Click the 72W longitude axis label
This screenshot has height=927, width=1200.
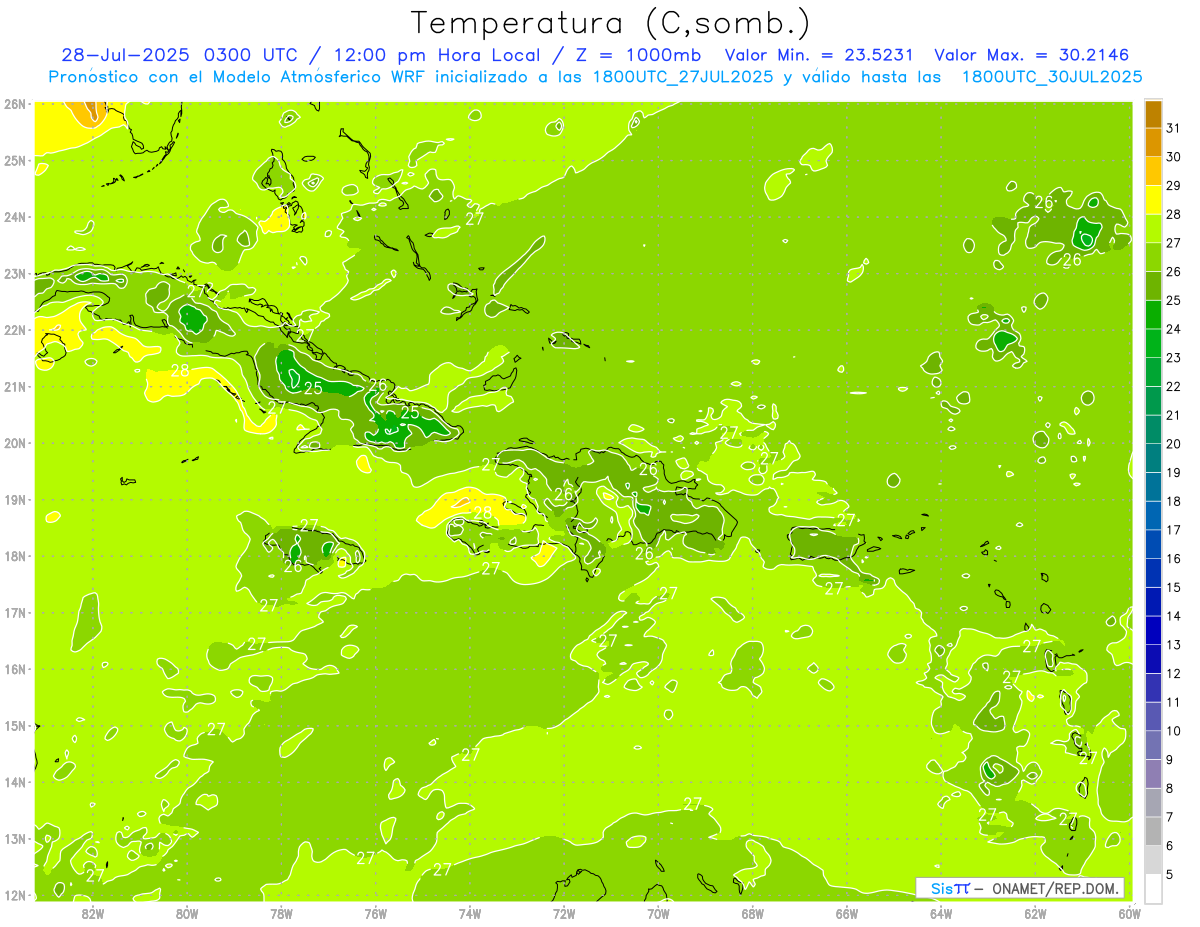[x=564, y=913]
